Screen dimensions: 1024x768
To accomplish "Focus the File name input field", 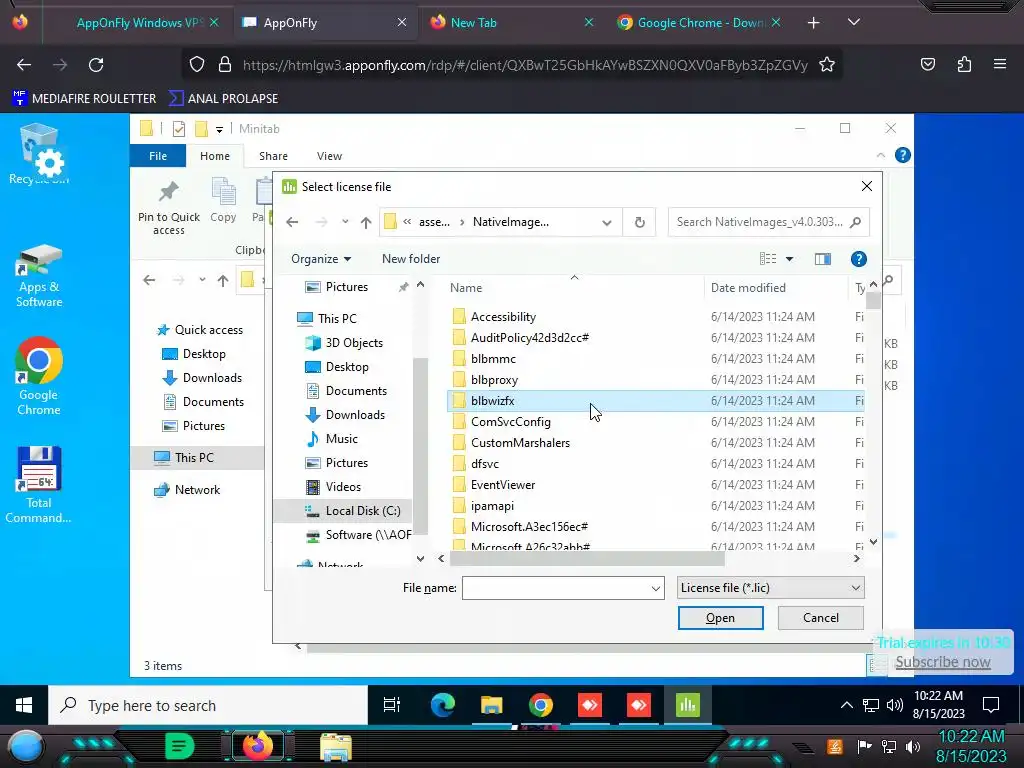I will pos(555,588).
